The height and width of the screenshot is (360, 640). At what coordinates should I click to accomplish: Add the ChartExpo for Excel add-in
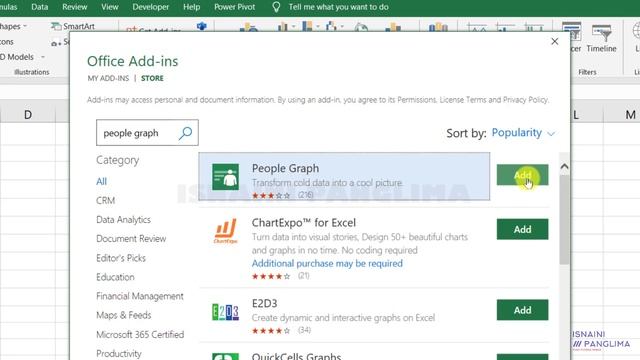pyautogui.click(x=522, y=229)
